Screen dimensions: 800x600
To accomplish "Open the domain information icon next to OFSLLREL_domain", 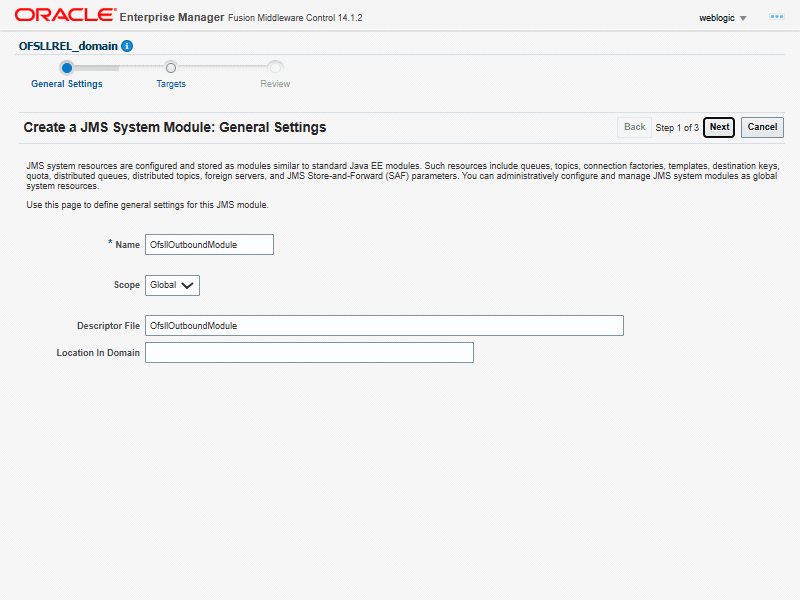I will [x=127, y=46].
